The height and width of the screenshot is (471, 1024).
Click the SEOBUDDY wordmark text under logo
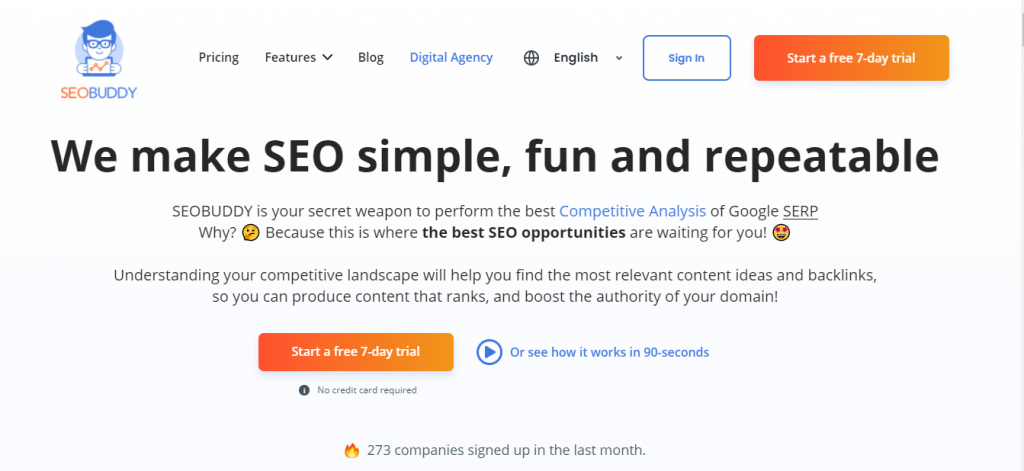click(99, 93)
